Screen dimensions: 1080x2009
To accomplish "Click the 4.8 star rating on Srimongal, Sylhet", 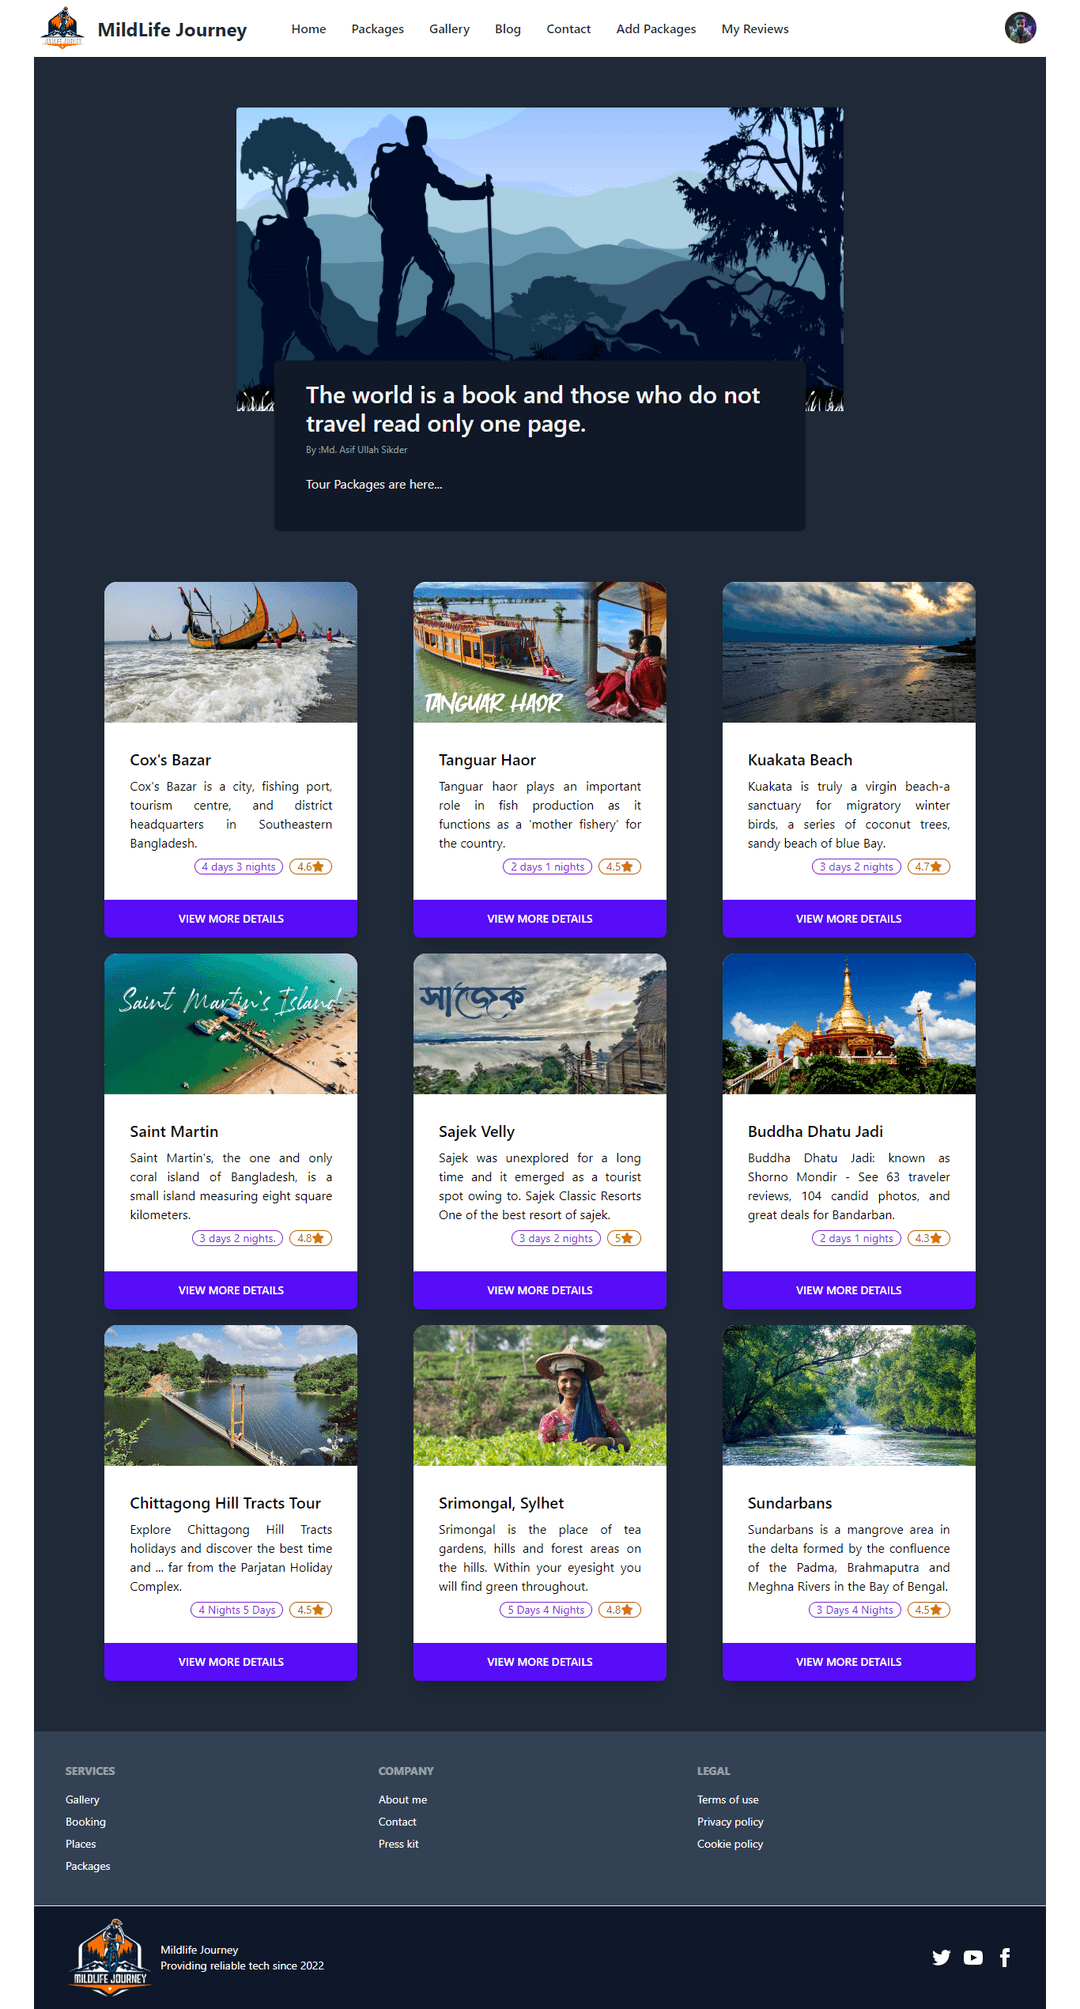I will coord(619,1610).
